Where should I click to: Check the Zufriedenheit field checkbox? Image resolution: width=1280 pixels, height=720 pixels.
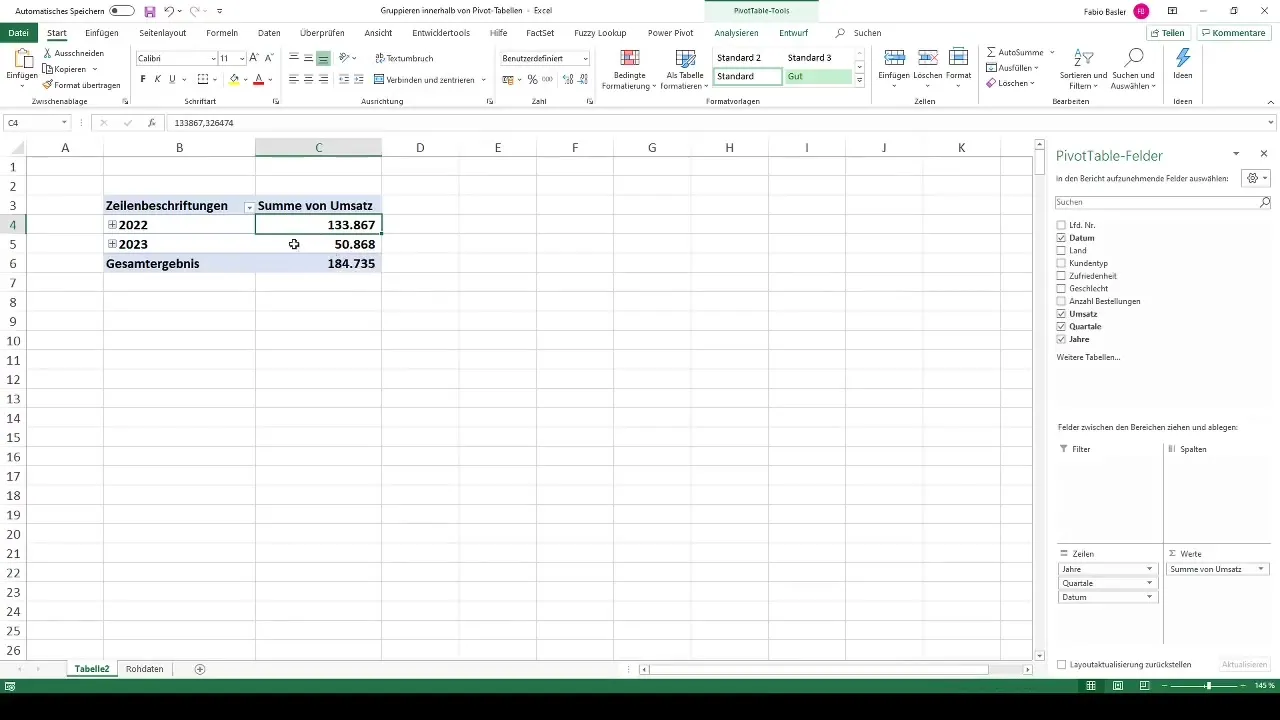[1061, 276]
